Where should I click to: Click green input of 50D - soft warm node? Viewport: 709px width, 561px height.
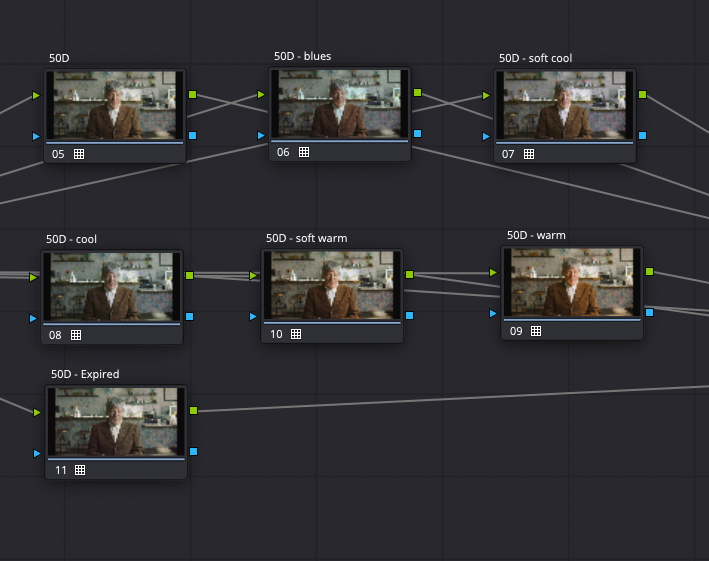tap(254, 275)
